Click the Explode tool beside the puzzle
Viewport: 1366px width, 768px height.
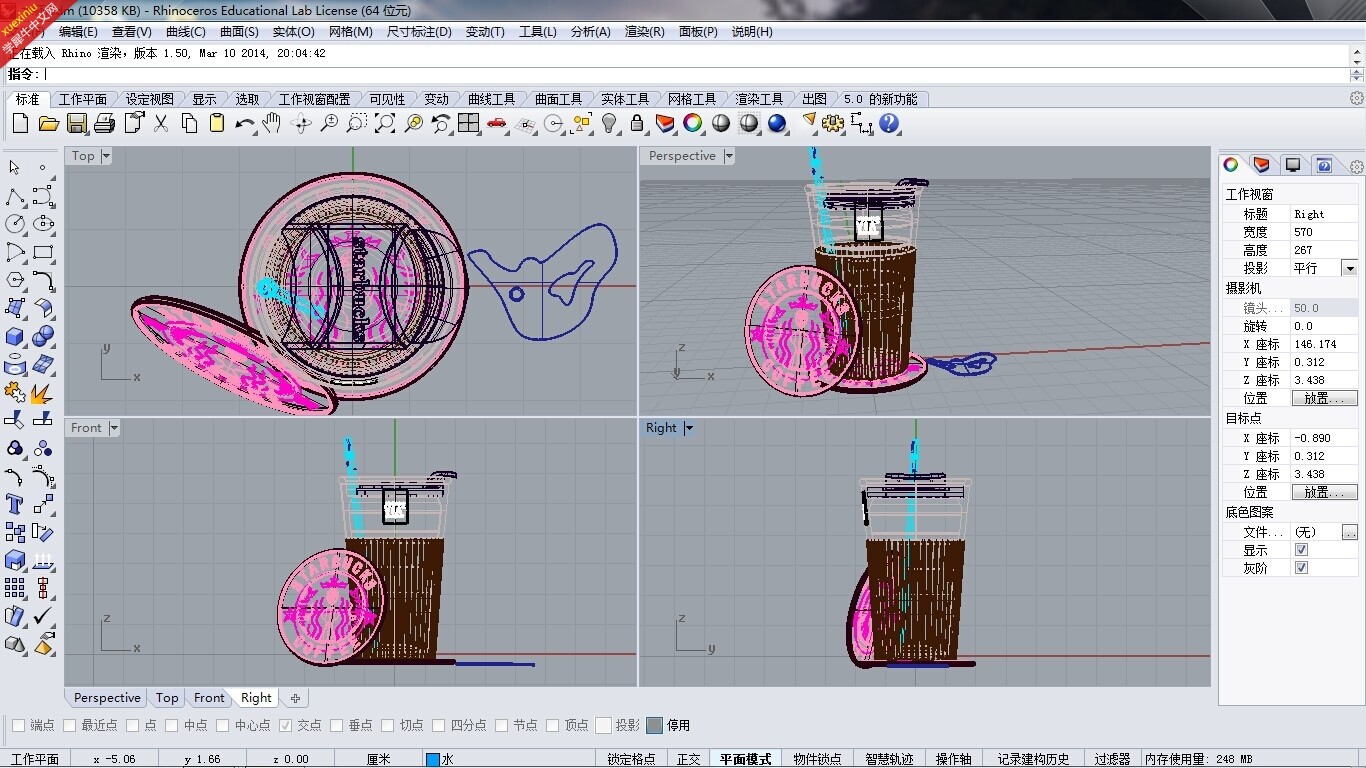43,392
